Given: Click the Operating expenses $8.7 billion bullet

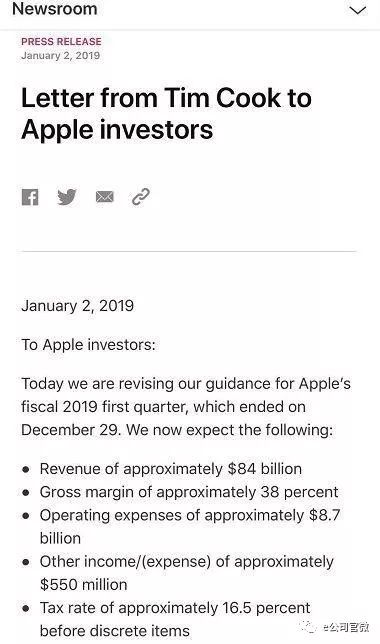Looking at the screenshot, I should click(x=190, y=526).
